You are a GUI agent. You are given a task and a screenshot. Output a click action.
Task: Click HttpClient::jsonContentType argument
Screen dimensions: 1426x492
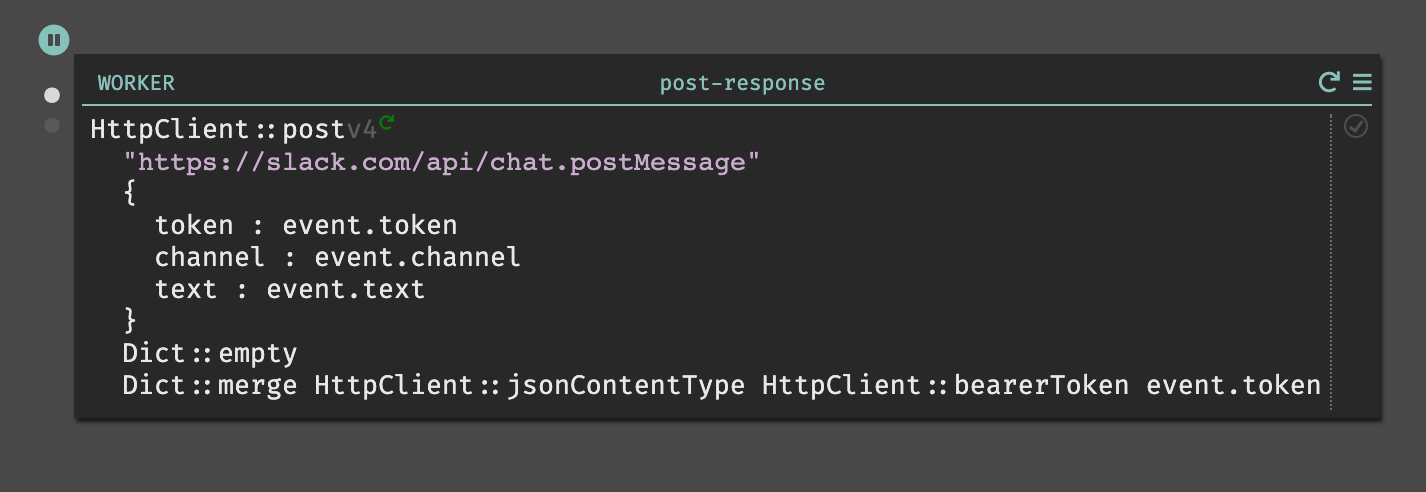pyautogui.click(x=530, y=386)
